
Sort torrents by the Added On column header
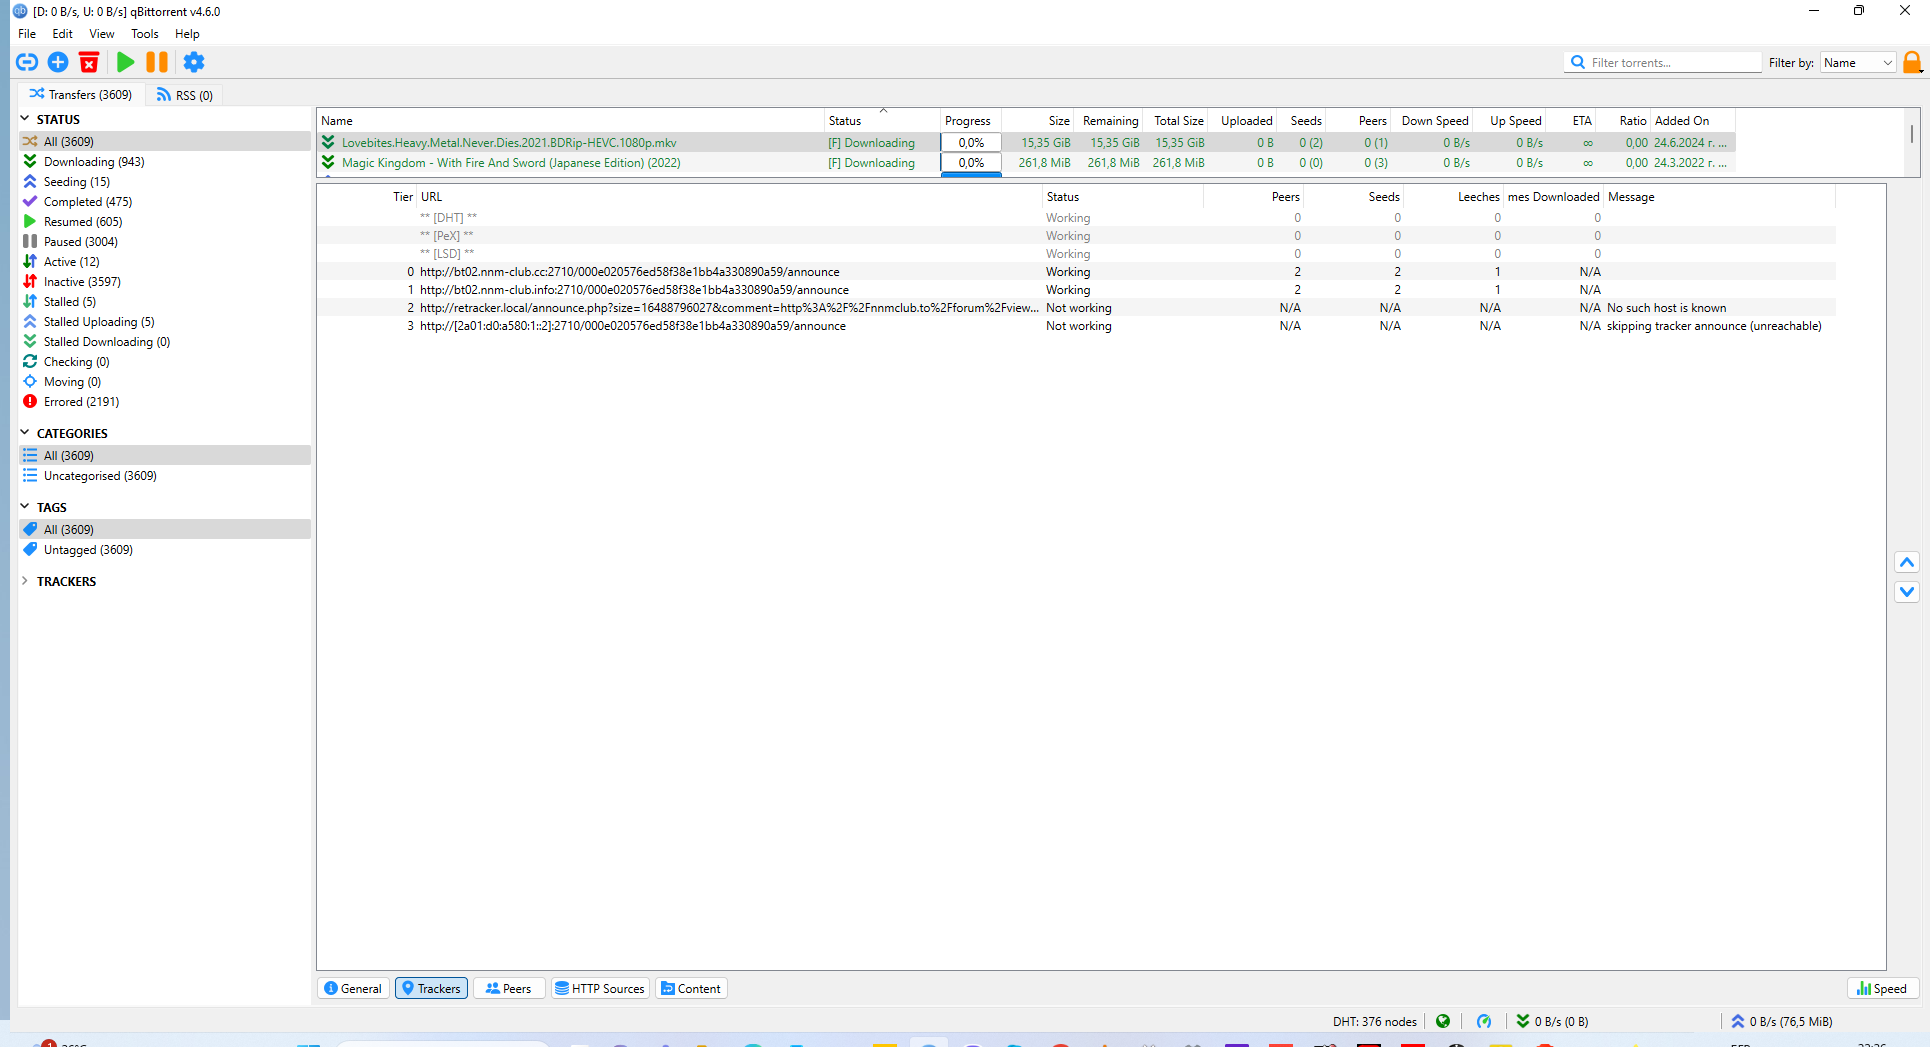point(1693,121)
